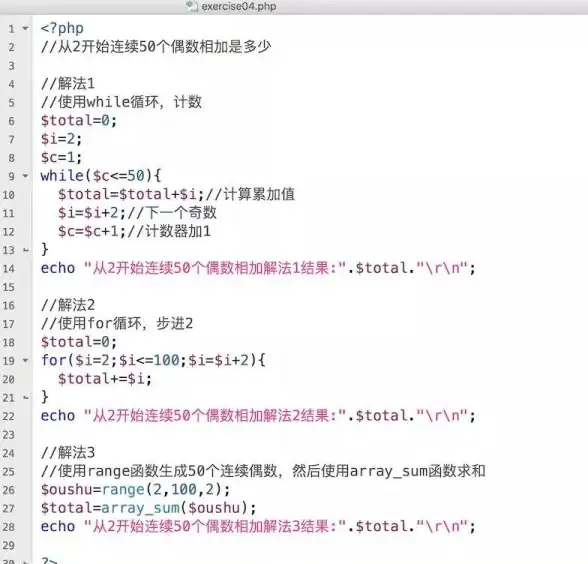Click the <?php opening tag
The width and height of the screenshot is (588, 564).
62,28
